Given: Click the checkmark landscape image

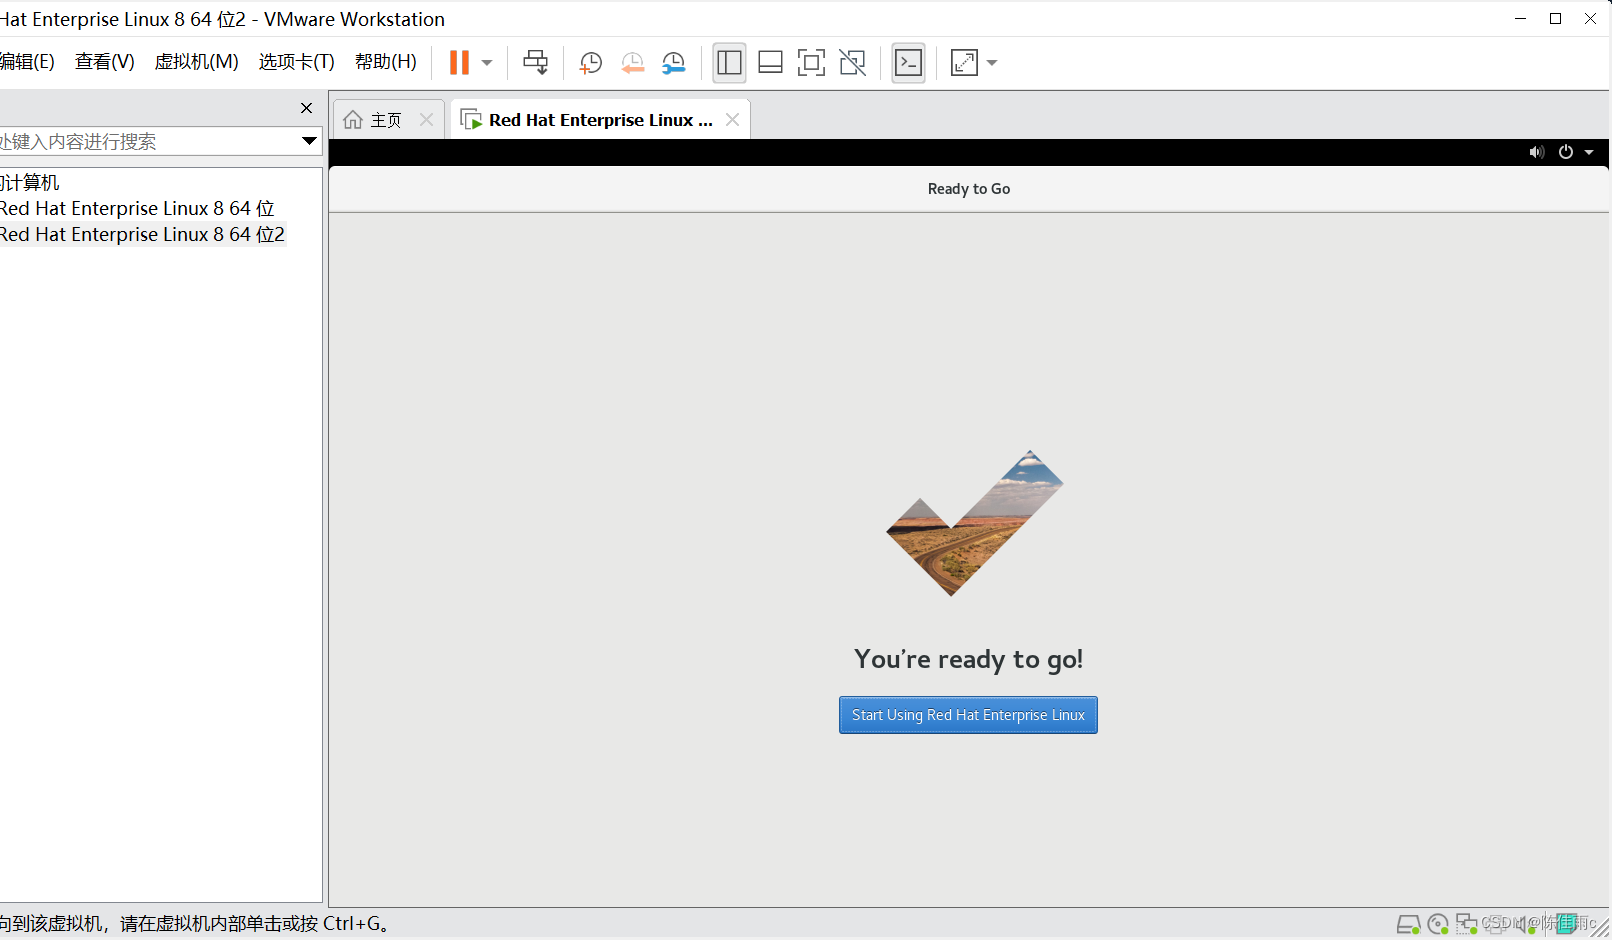Looking at the screenshot, I should [x=974, y=523].
